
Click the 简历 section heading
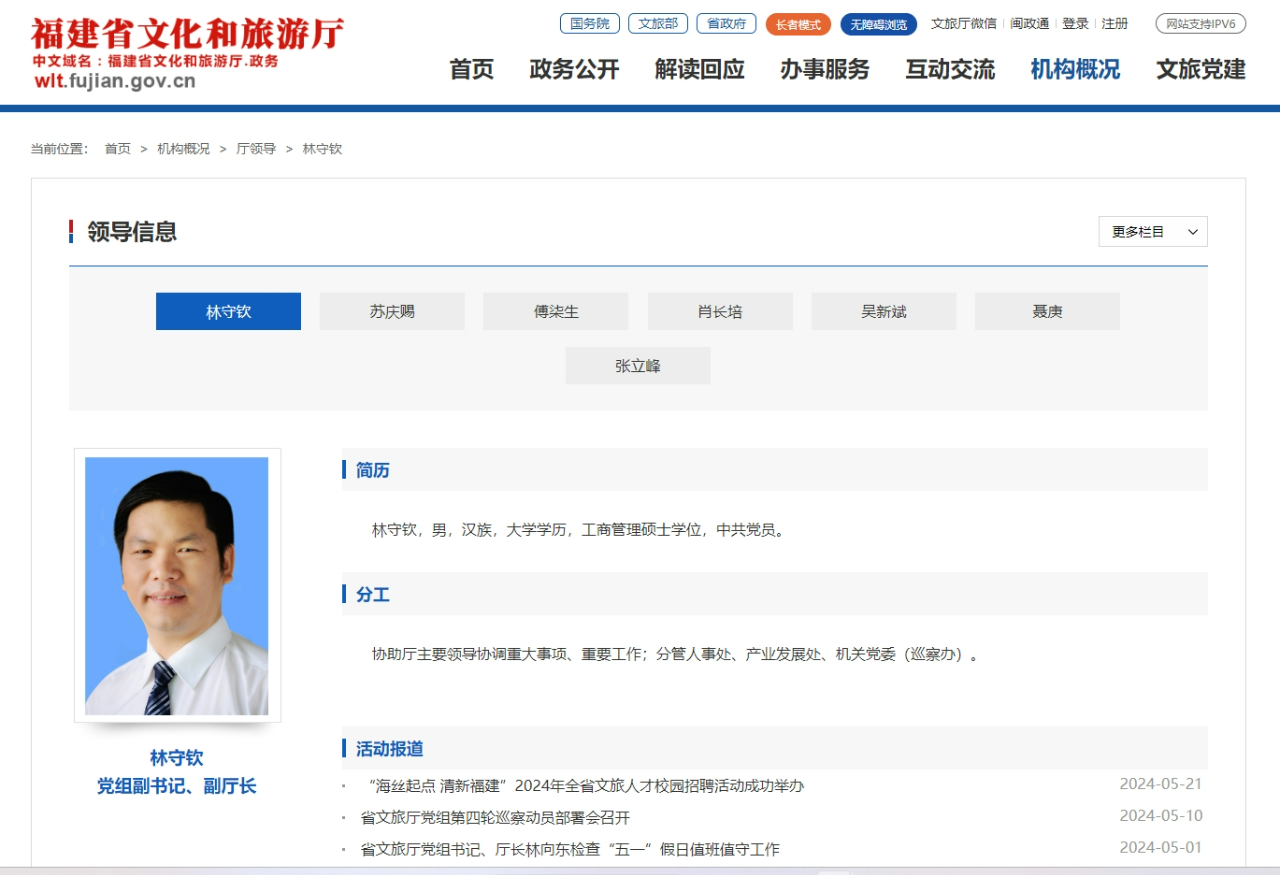coord(373,470)
